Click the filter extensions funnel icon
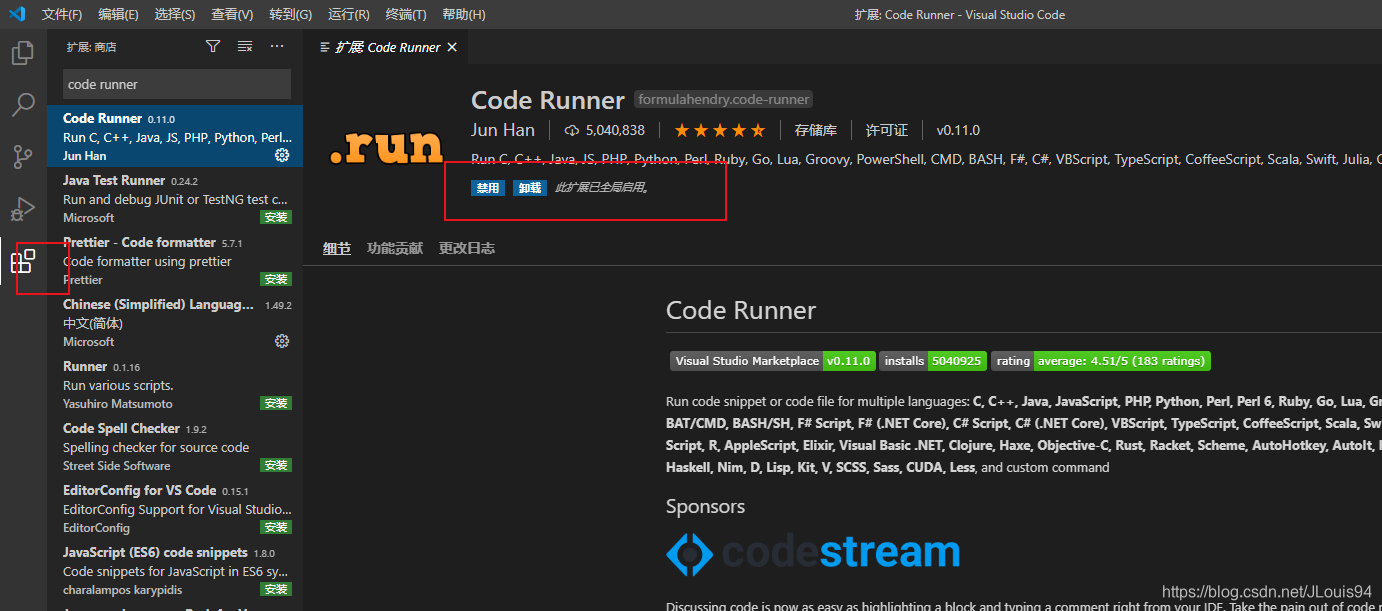1382x611 pixels. click(x=213, y=46)
